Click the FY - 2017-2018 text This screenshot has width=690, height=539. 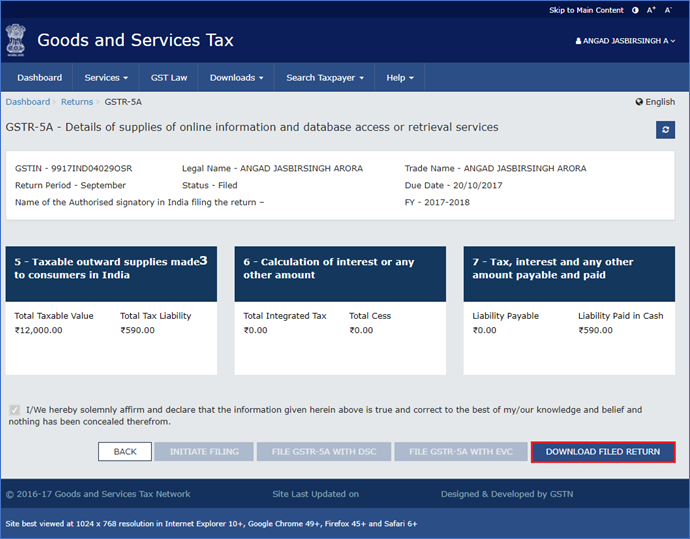437,202
